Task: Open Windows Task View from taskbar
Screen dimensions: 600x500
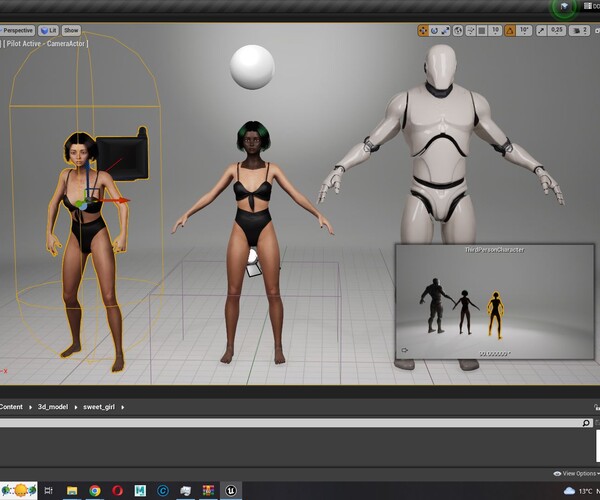Action: pyautogui.click(x=48, y=490)
